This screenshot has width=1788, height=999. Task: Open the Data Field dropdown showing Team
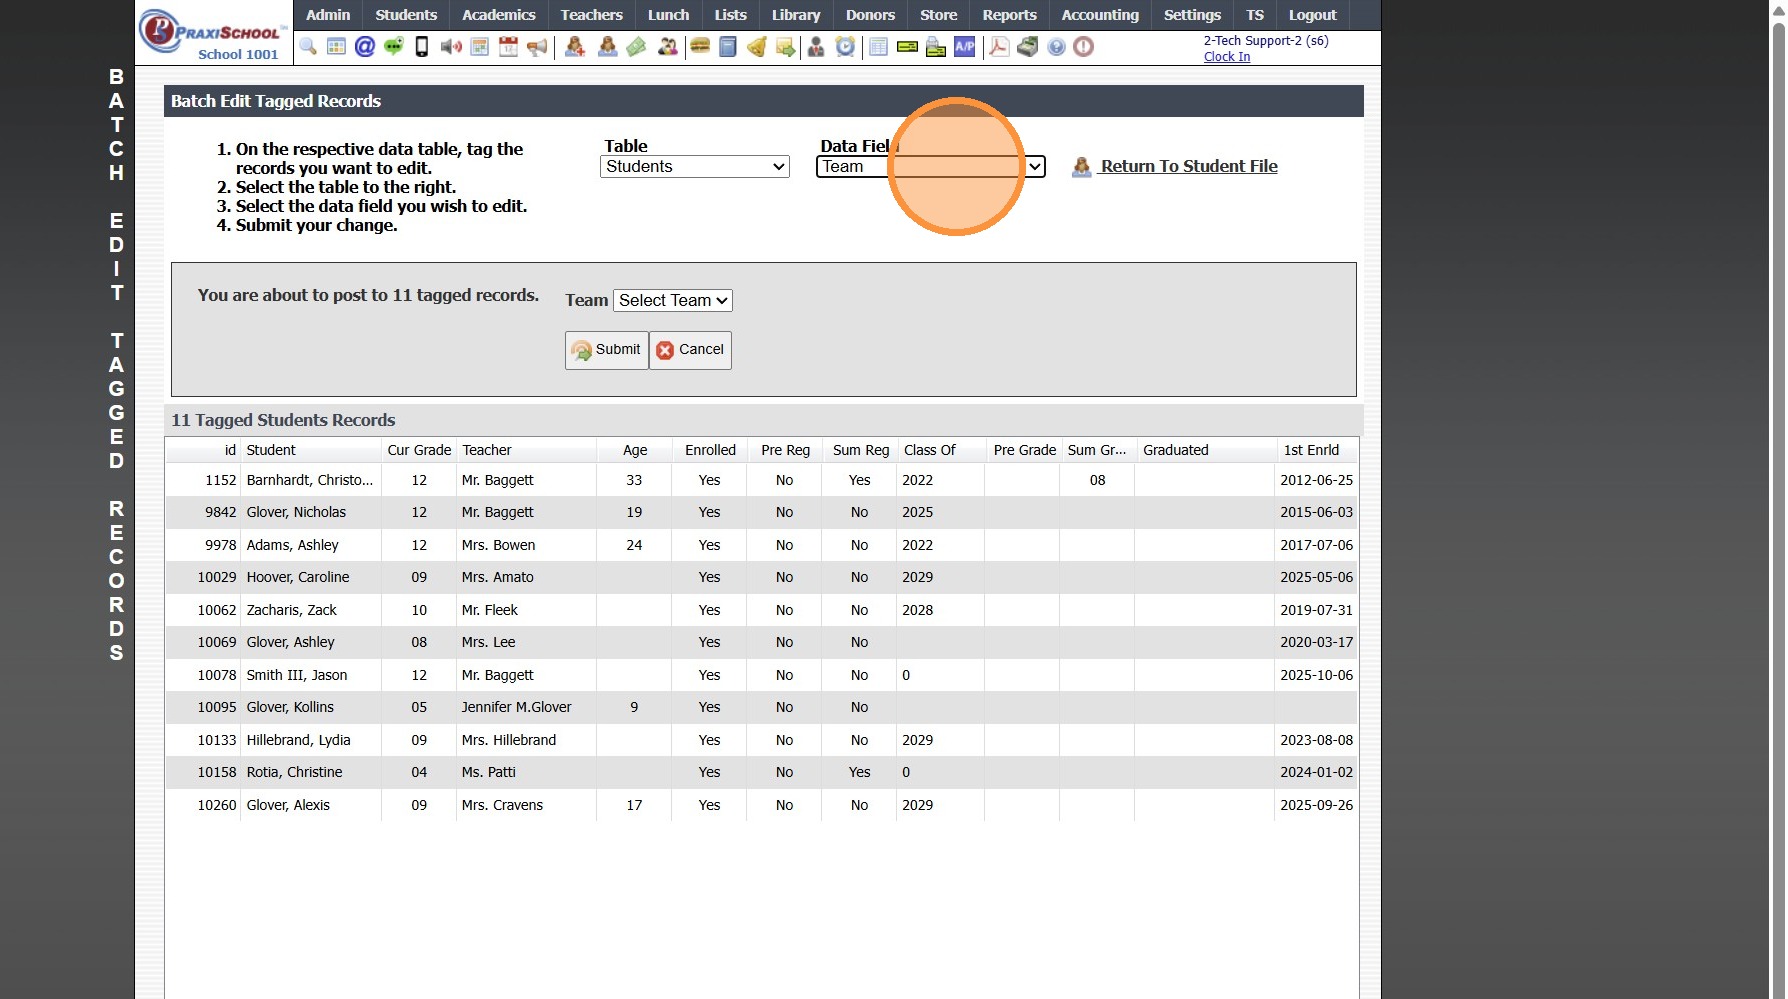(931, 167)
